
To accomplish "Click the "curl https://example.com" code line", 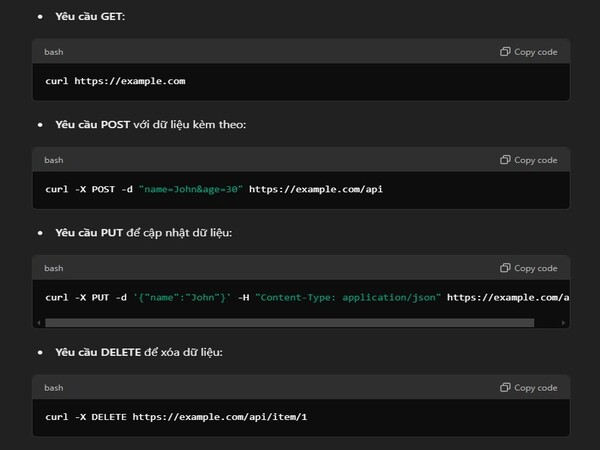I will pos(115,81).
